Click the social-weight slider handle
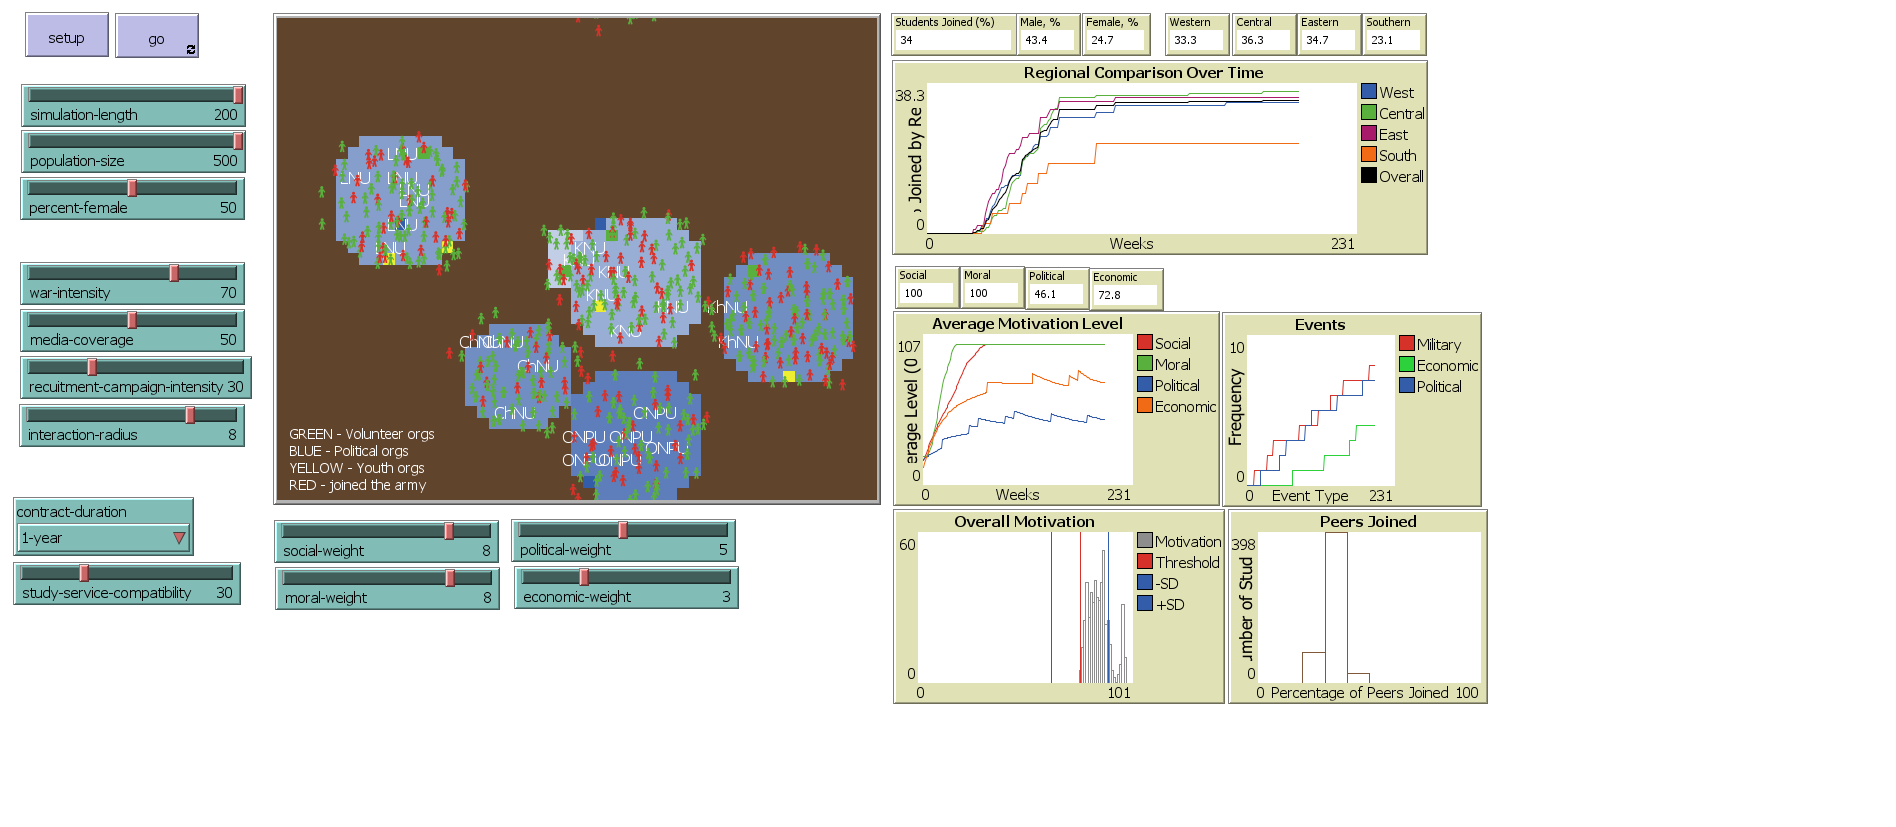This screenshot has width=1896, height=827. (x=449, y=531)
